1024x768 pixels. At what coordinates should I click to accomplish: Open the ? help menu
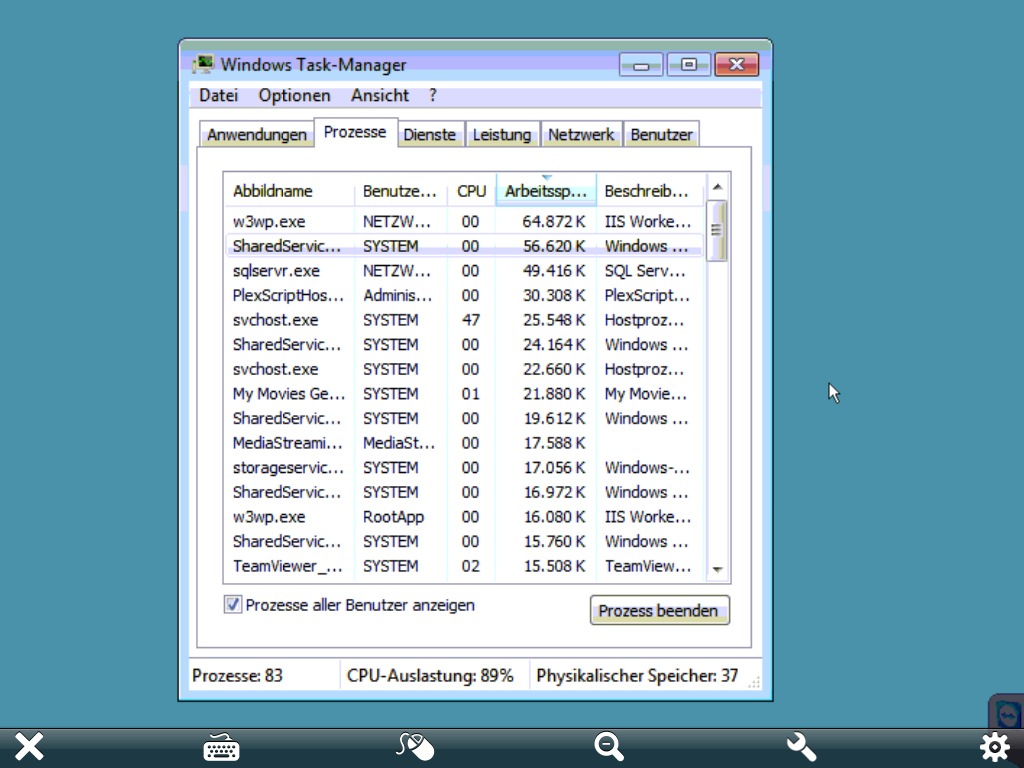433,95
